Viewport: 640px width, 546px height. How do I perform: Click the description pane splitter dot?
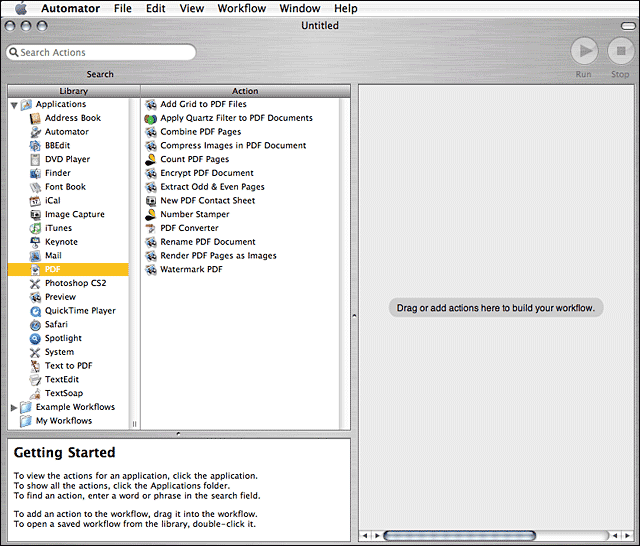click(178, 434)
